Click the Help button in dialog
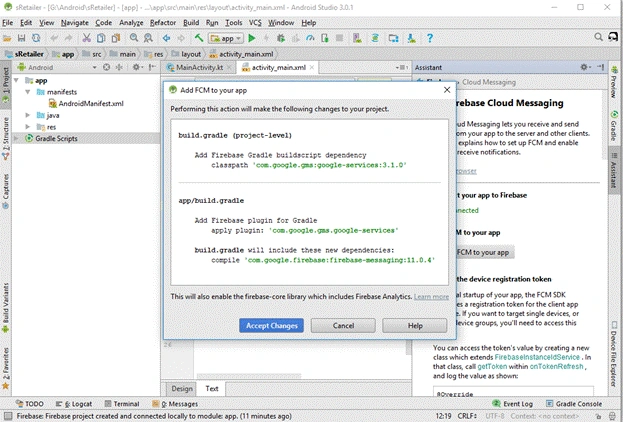 [415, 325]
